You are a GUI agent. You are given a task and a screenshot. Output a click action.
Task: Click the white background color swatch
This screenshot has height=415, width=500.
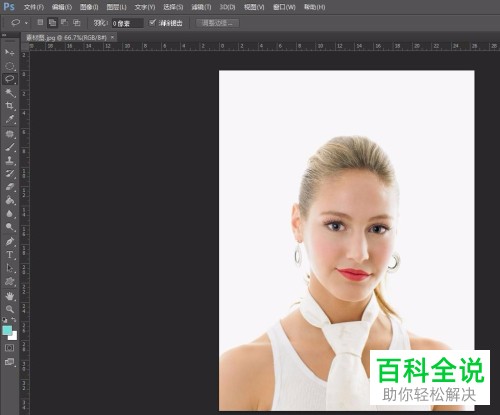[13, 336]
